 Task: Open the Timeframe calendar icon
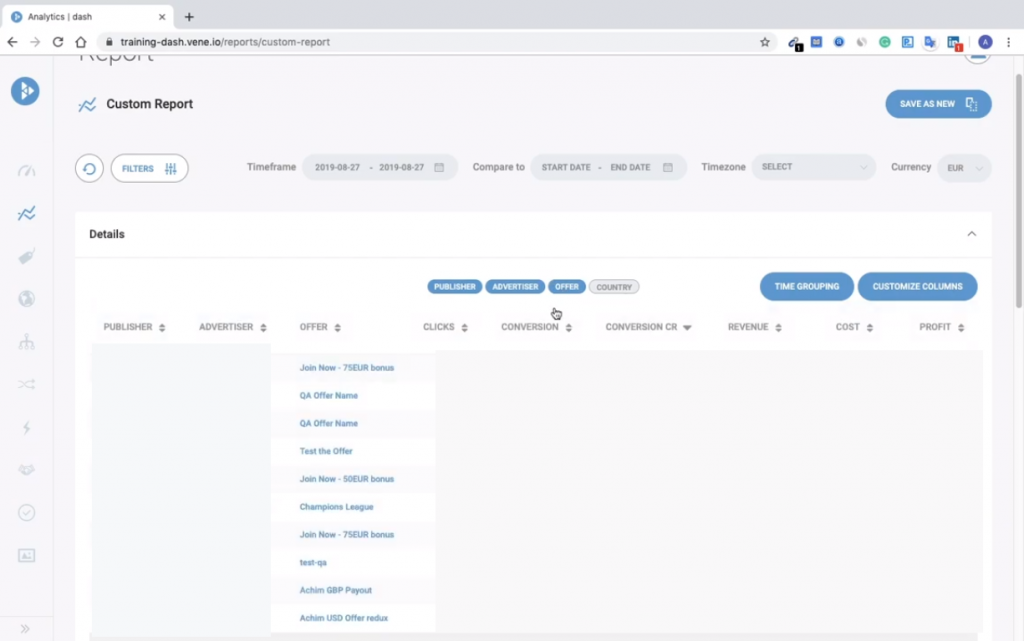440,167
